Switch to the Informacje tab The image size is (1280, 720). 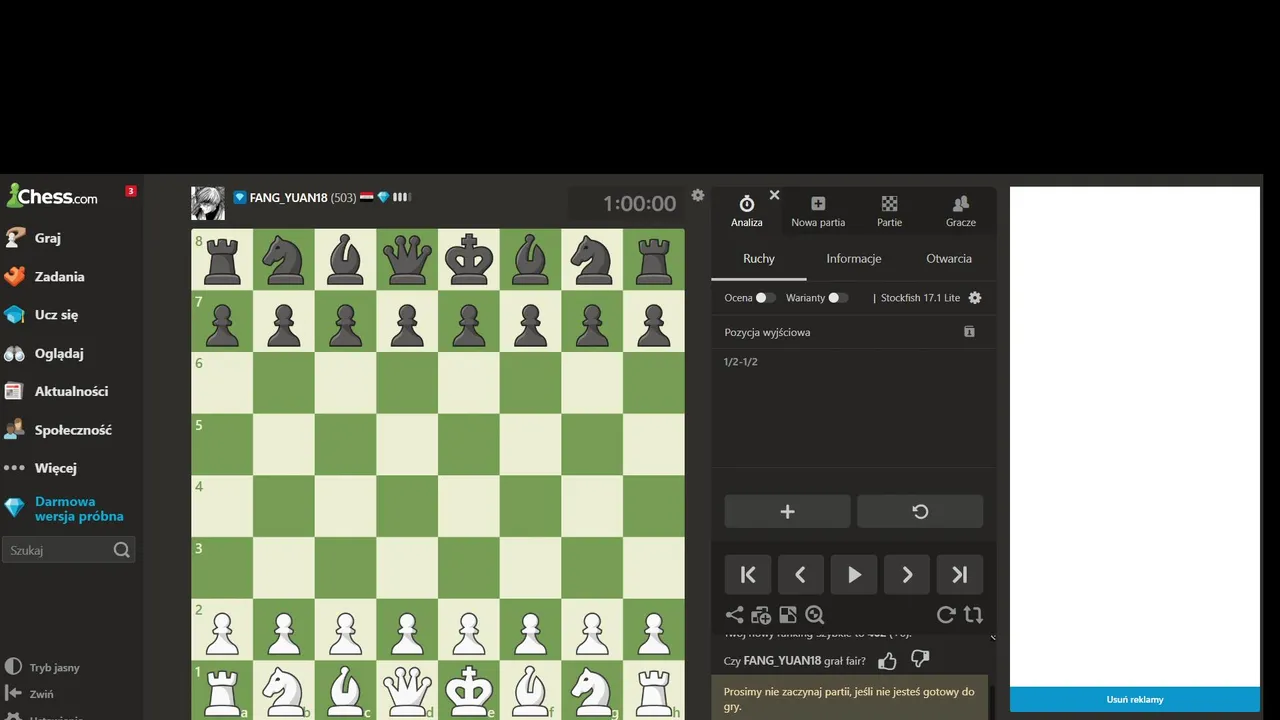[854, 259]
